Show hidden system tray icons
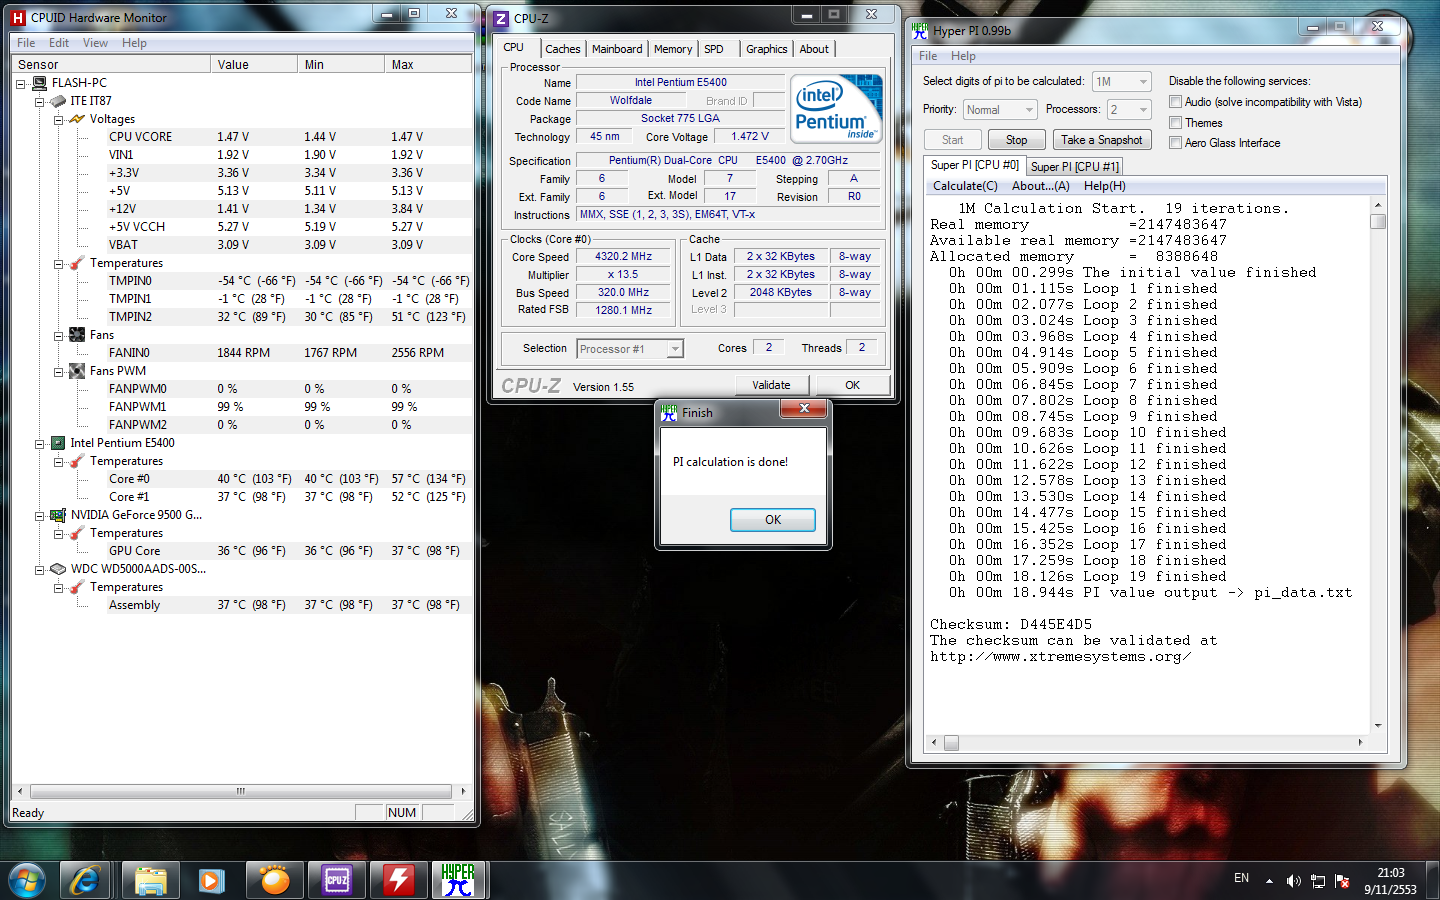Screen dimensions: 1440x900 [x=1269, y=881]
